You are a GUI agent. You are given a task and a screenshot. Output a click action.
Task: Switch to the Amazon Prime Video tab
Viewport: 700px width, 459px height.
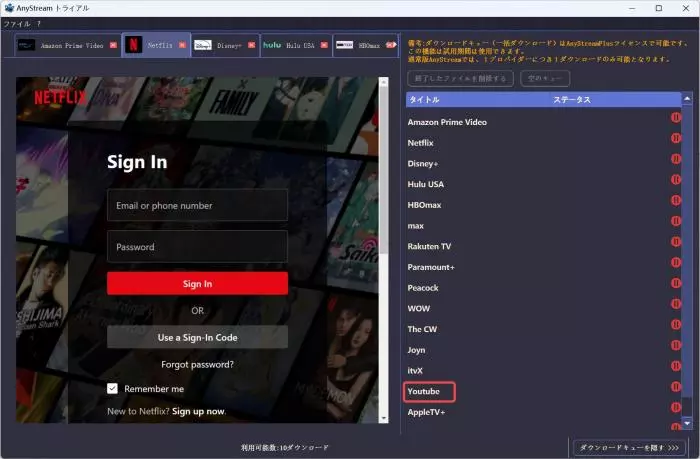[67, 45]
